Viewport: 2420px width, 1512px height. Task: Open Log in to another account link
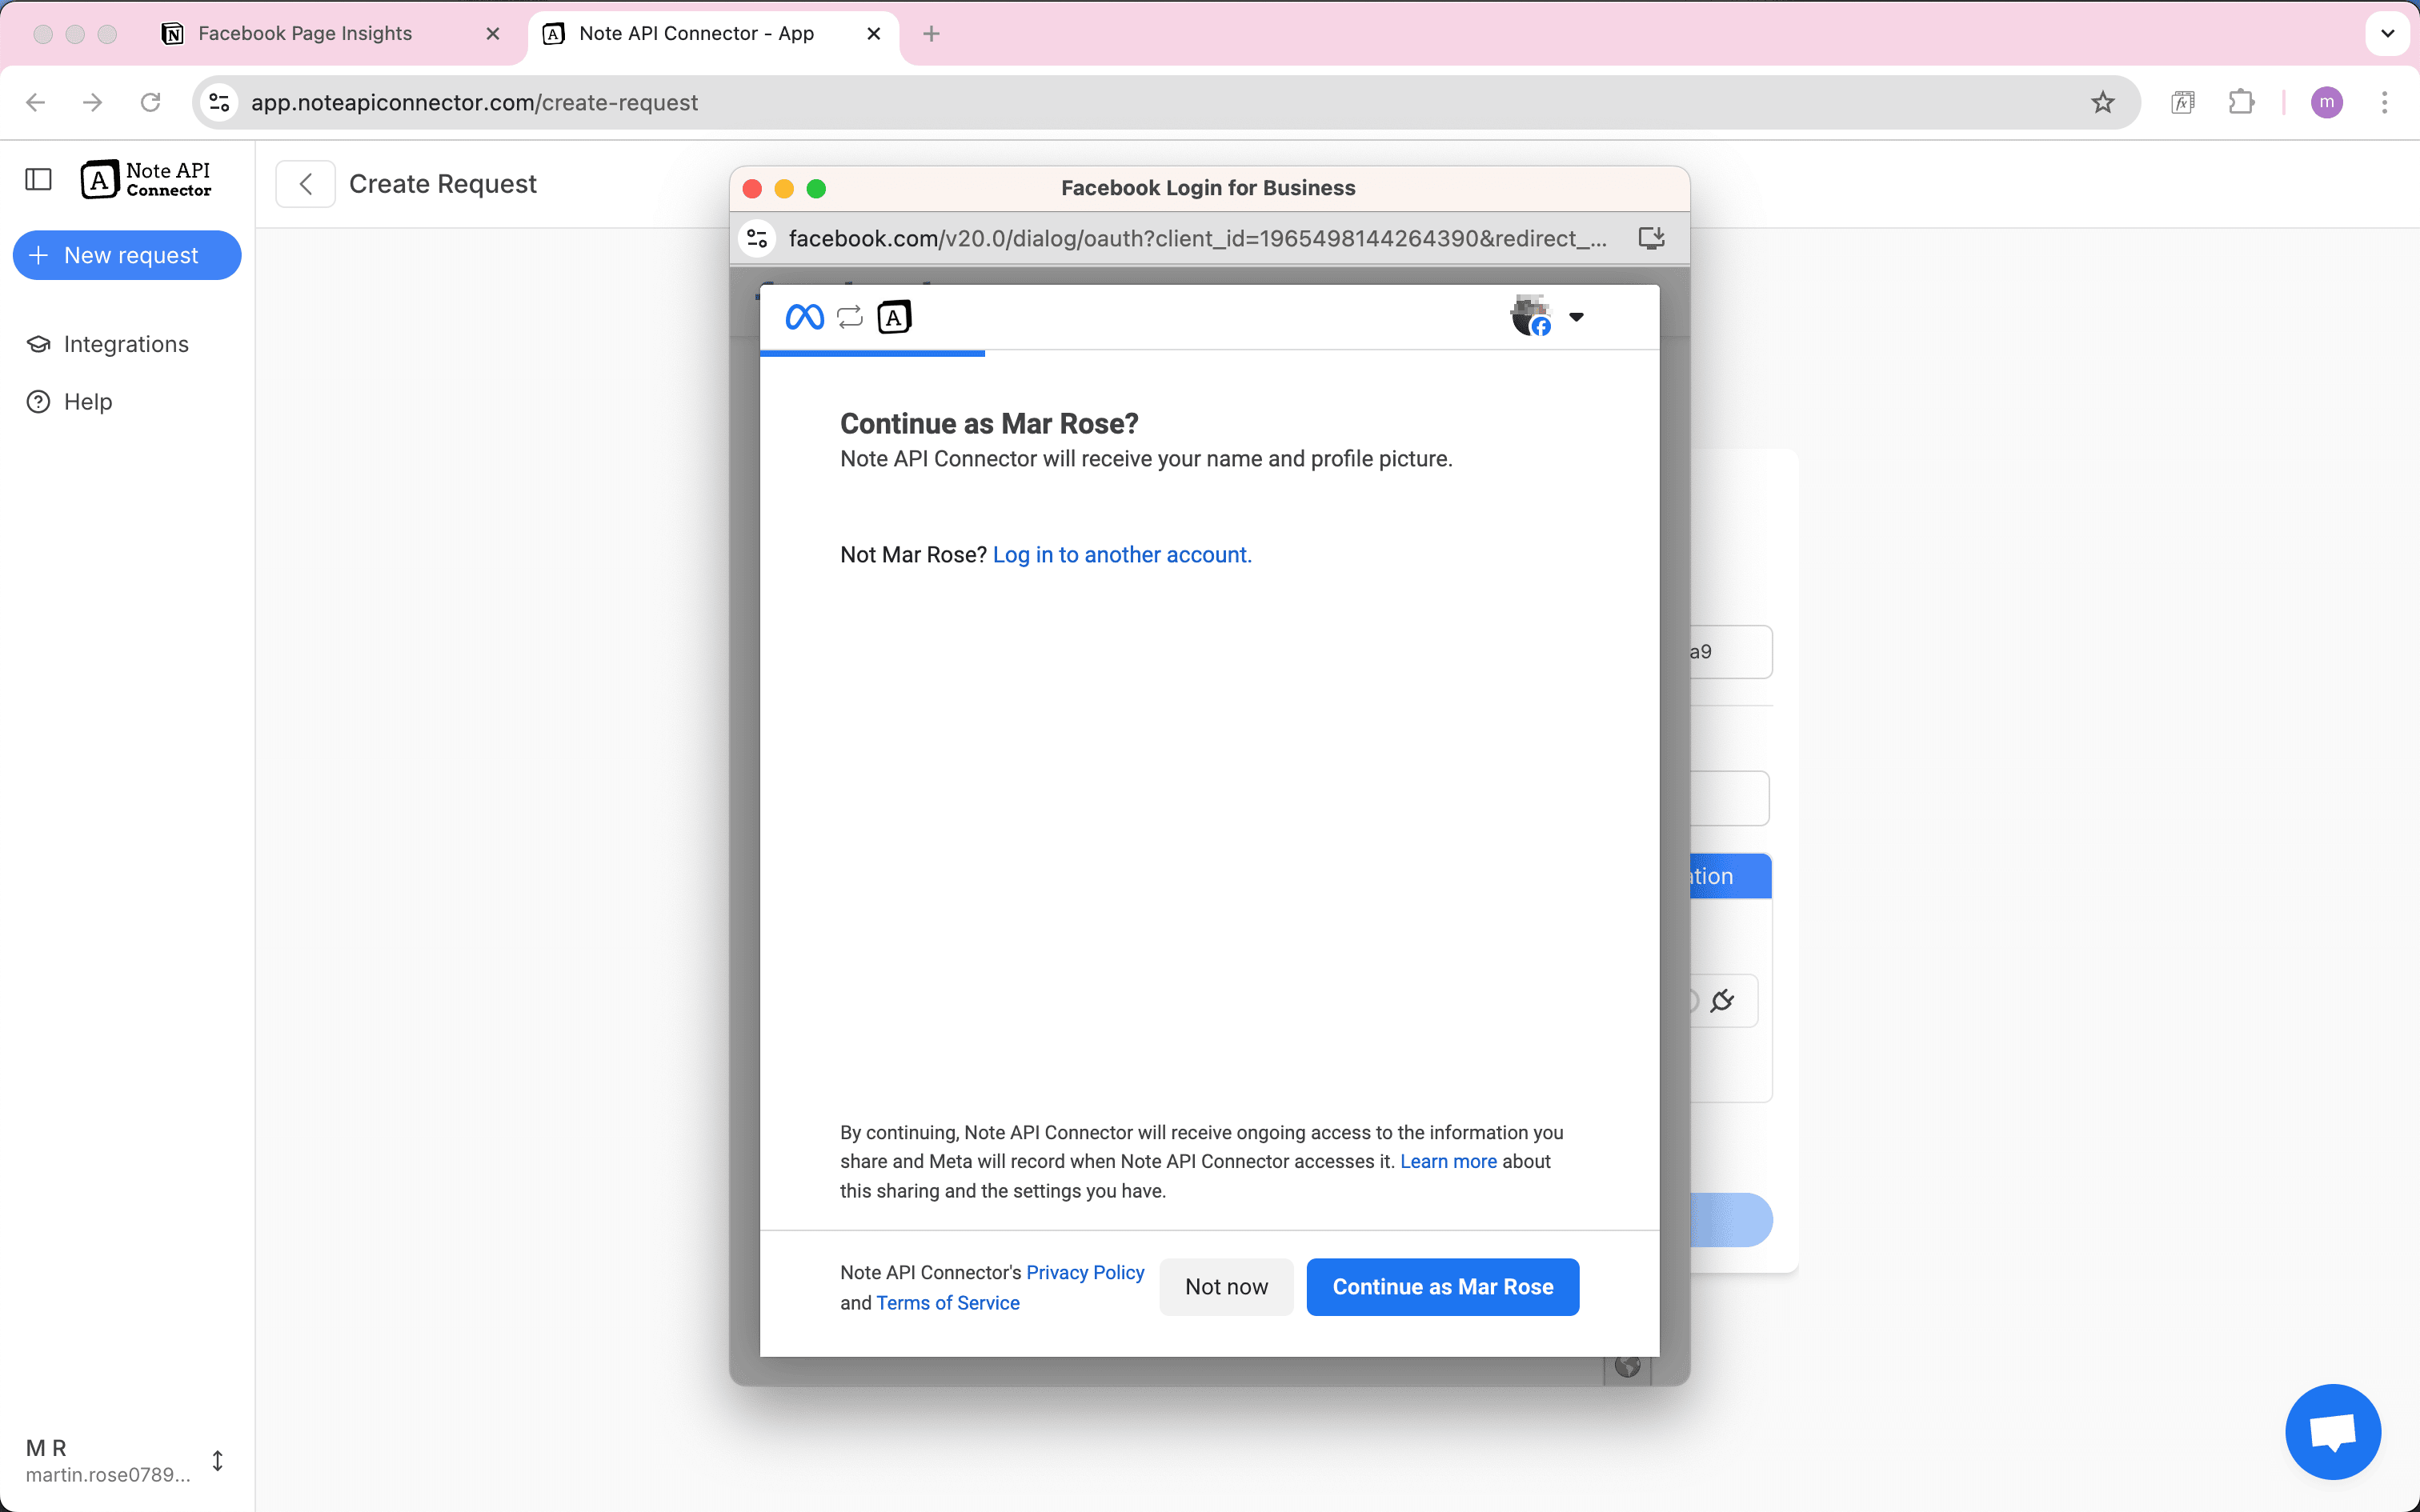(x=1122, y=555)
